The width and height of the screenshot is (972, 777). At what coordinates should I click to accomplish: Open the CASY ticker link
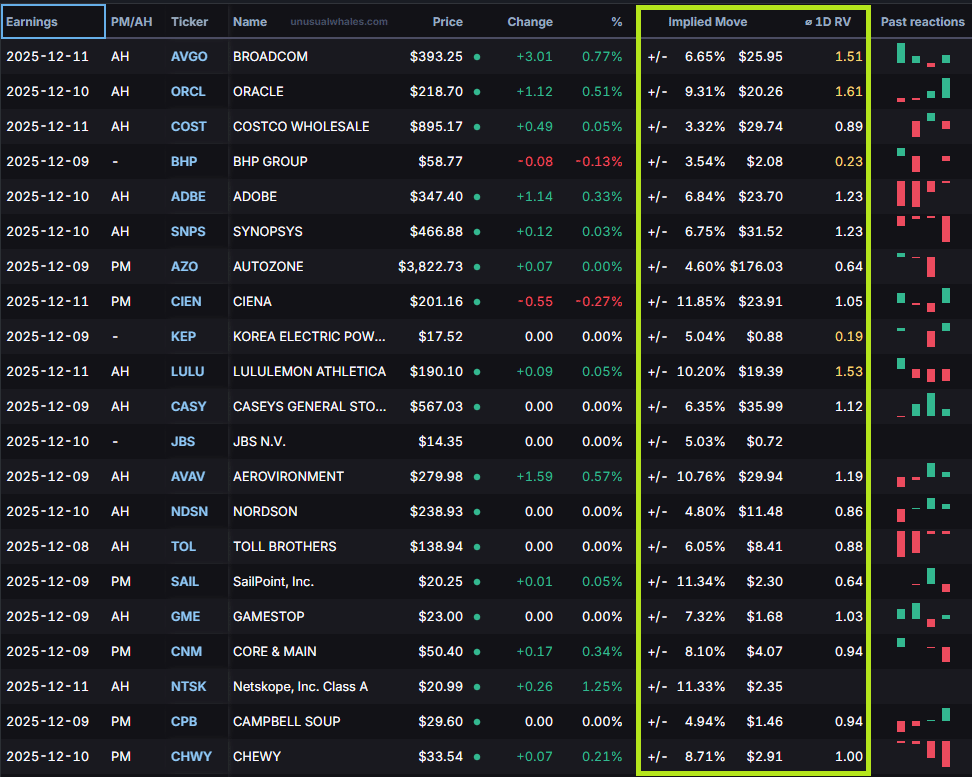[x=188, y=406]
